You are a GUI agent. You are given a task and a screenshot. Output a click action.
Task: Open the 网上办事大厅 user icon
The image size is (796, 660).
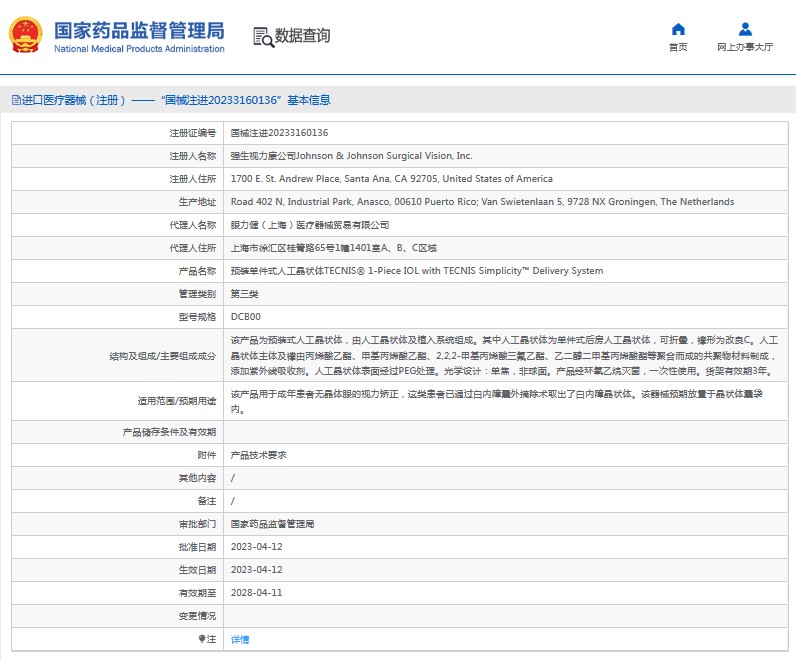[745, 29]
